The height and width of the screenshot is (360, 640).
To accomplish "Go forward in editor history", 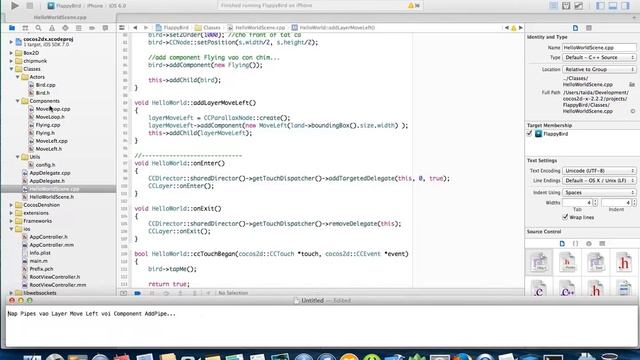I will (x=145, y=28).
